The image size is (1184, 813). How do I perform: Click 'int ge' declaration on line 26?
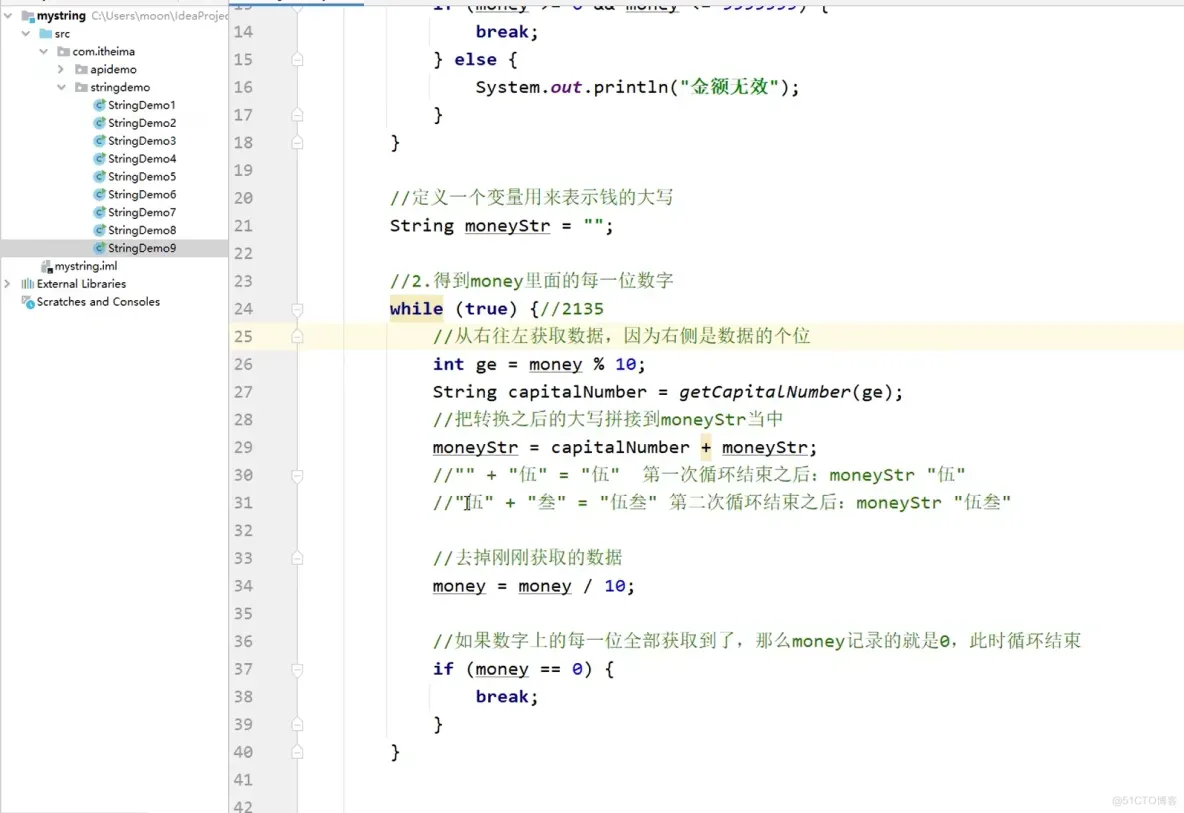pos(464,364)
